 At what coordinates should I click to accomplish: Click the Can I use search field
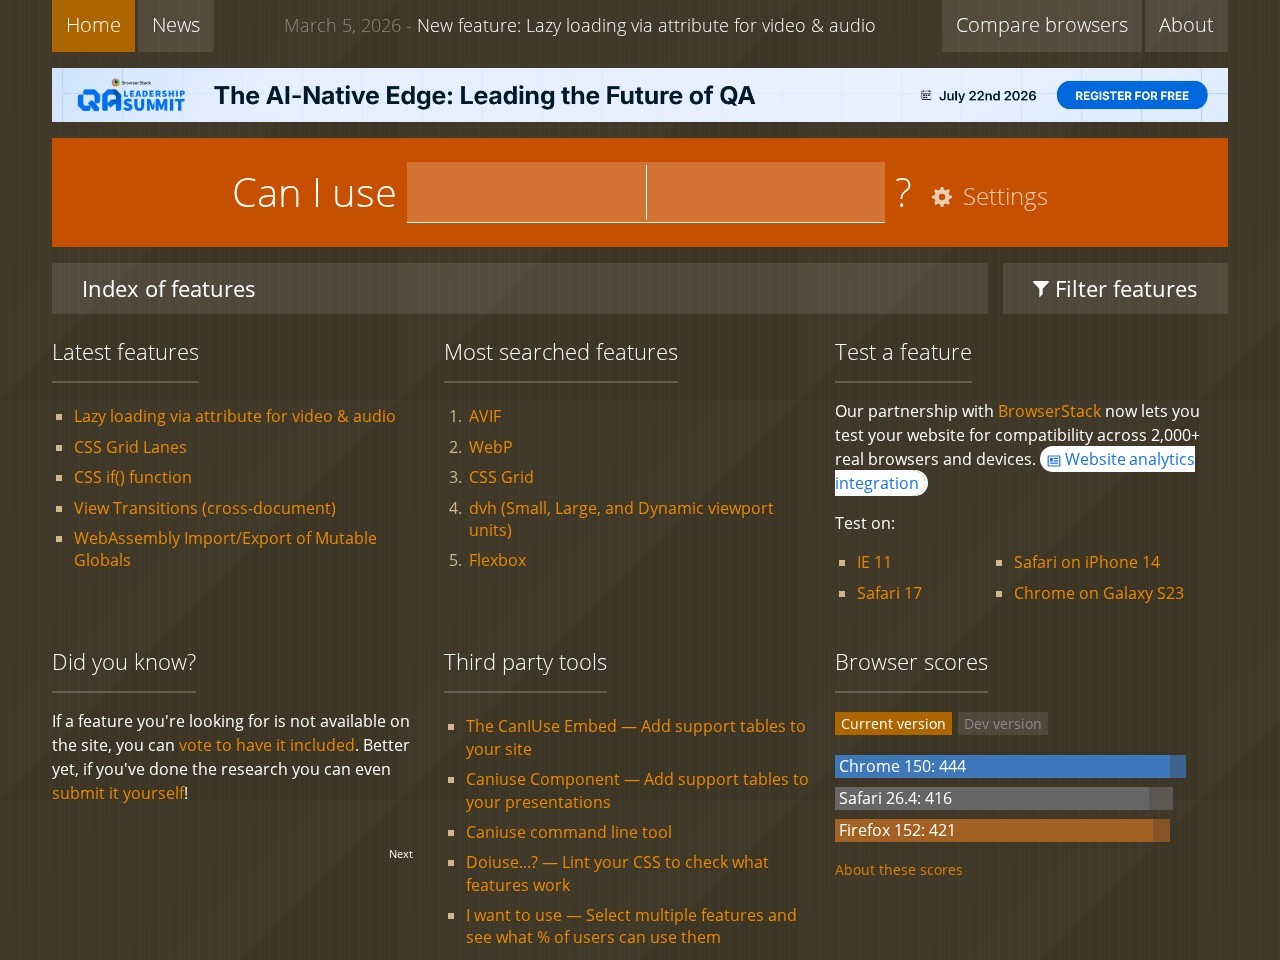point(646,192)
